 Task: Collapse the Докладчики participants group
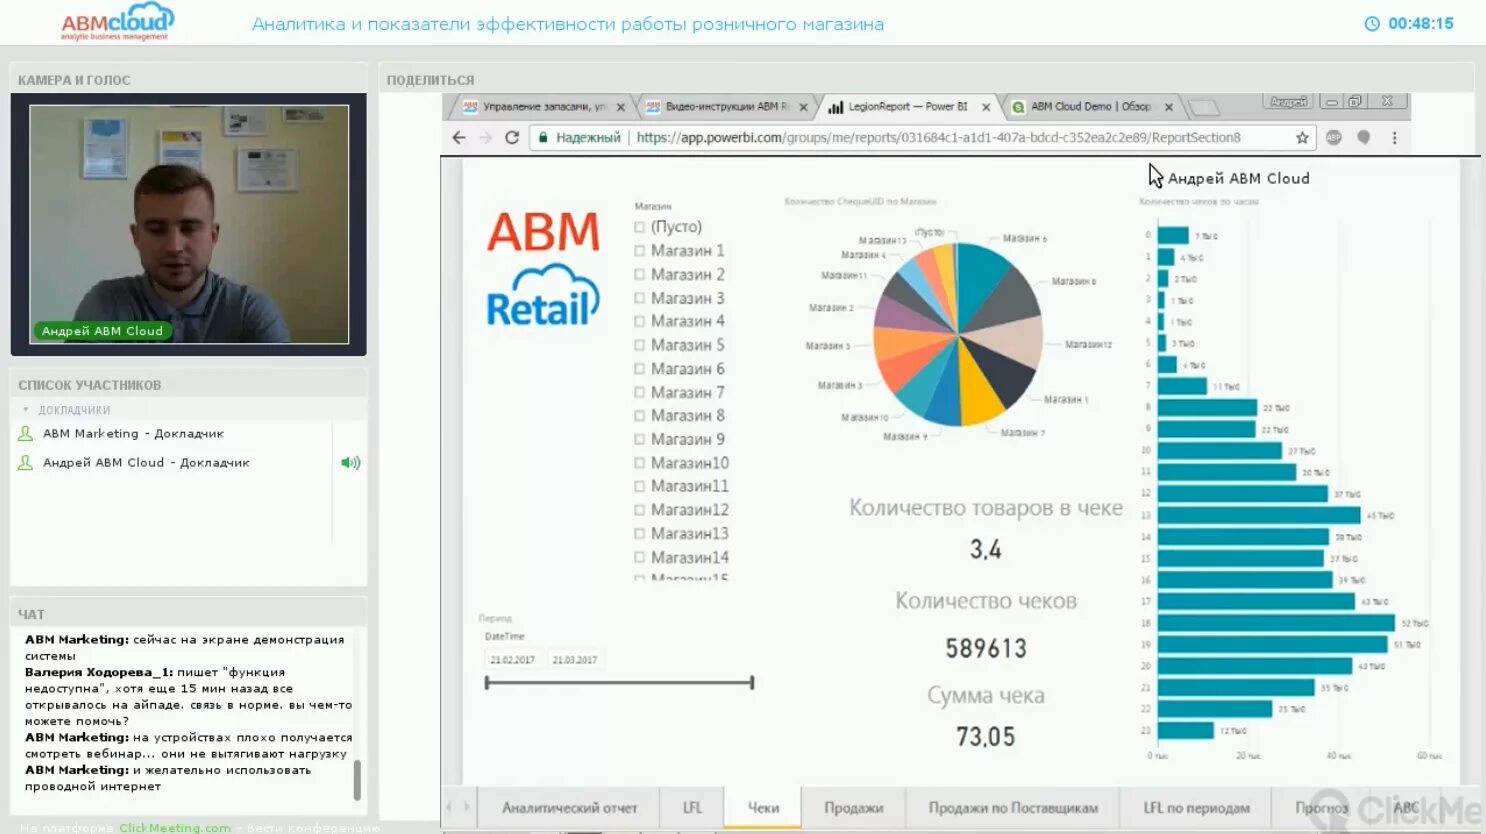coord(26,410)
